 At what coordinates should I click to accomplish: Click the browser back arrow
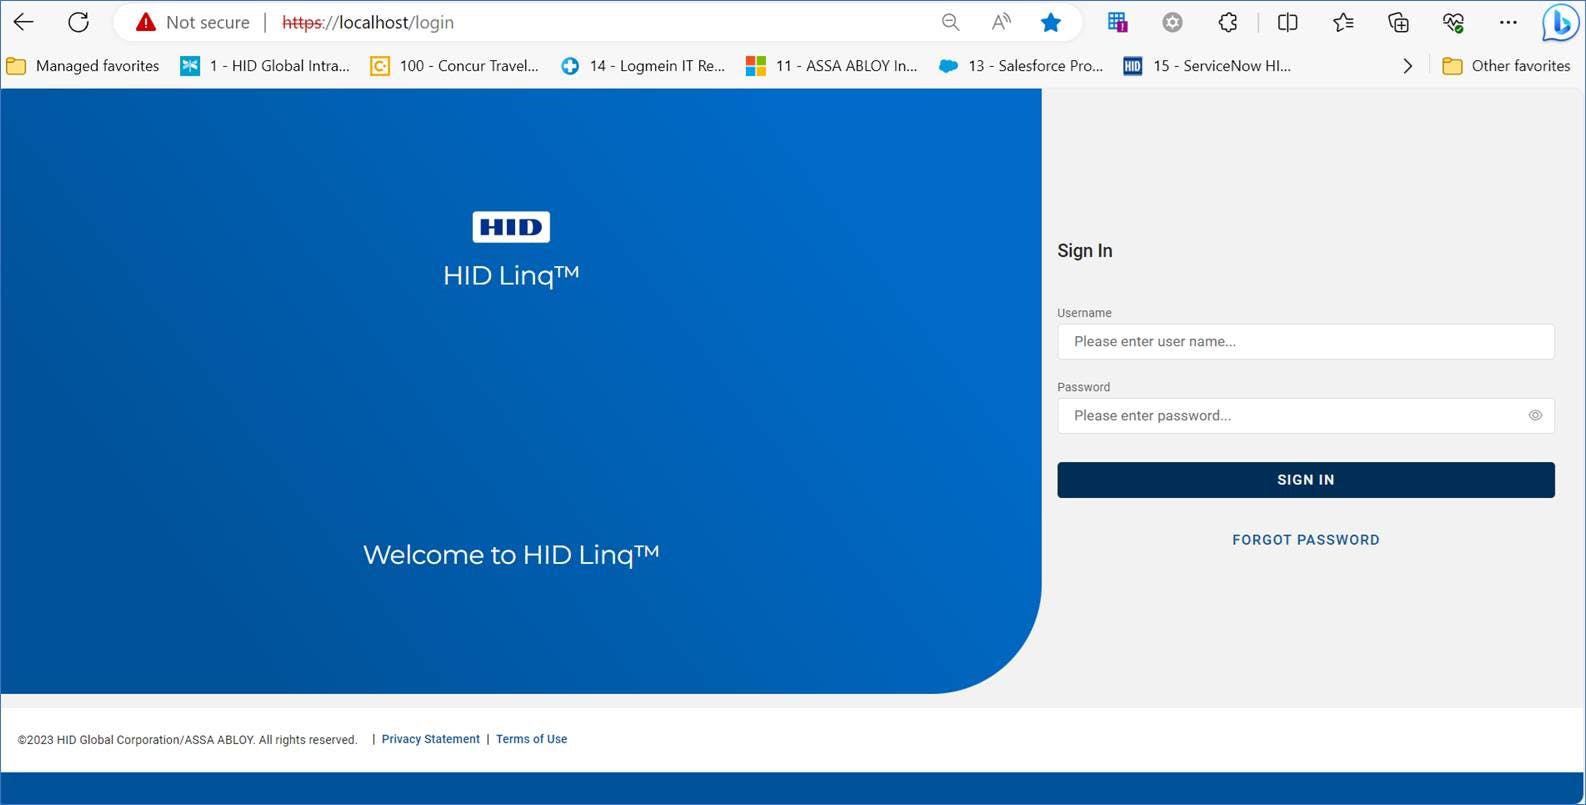pyautogui.click(x=23, y=22)
